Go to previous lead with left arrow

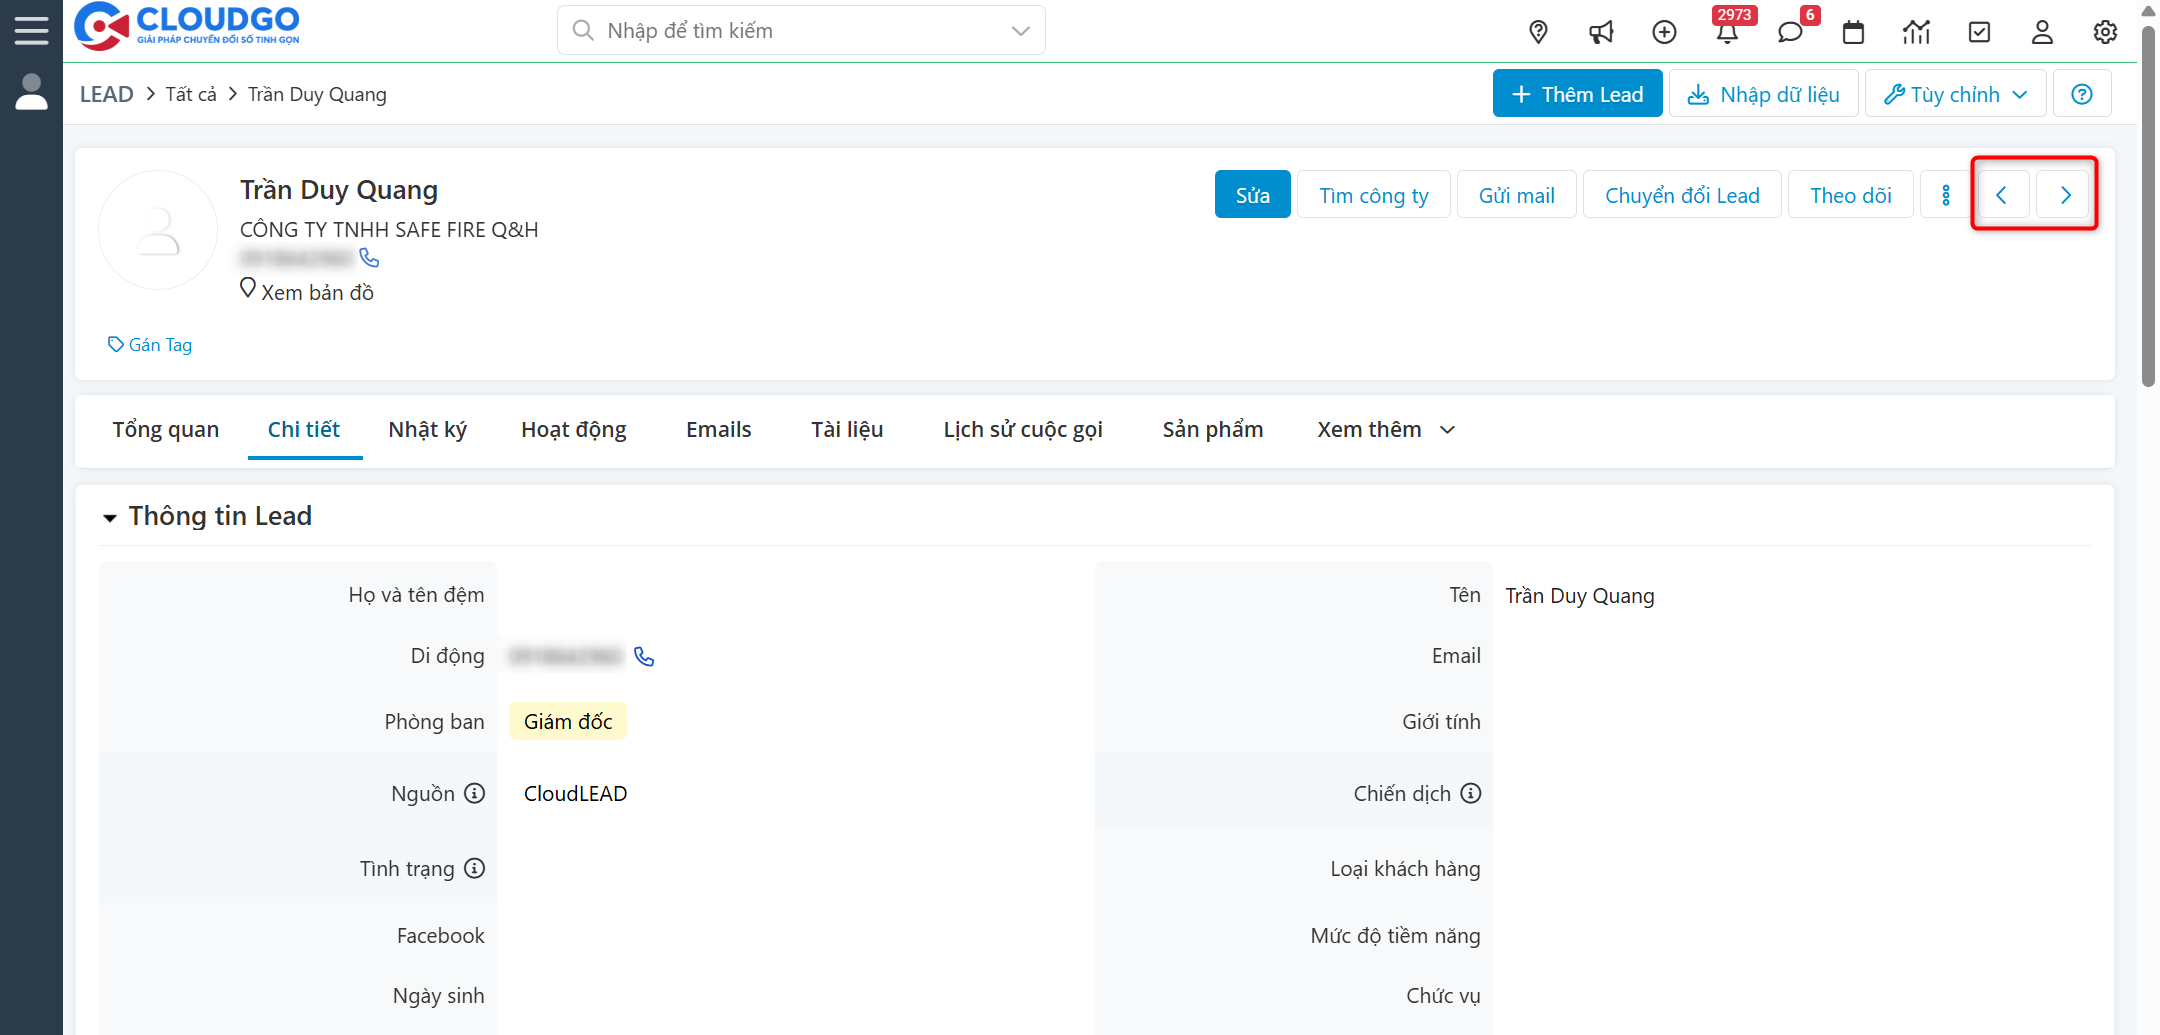coord(2001,195)
